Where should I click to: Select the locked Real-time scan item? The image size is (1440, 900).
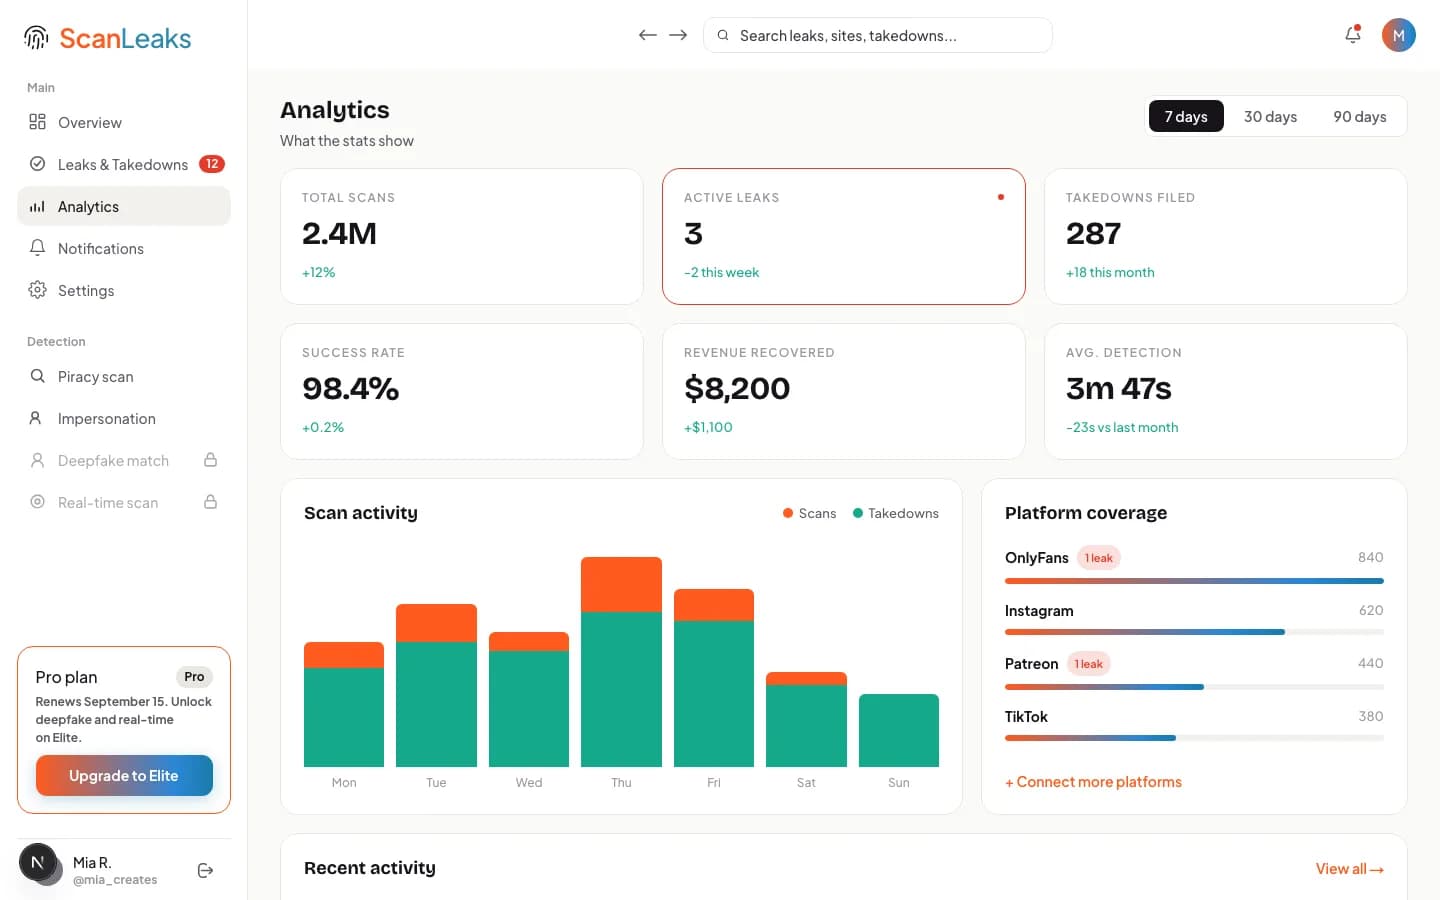[124, 502]
